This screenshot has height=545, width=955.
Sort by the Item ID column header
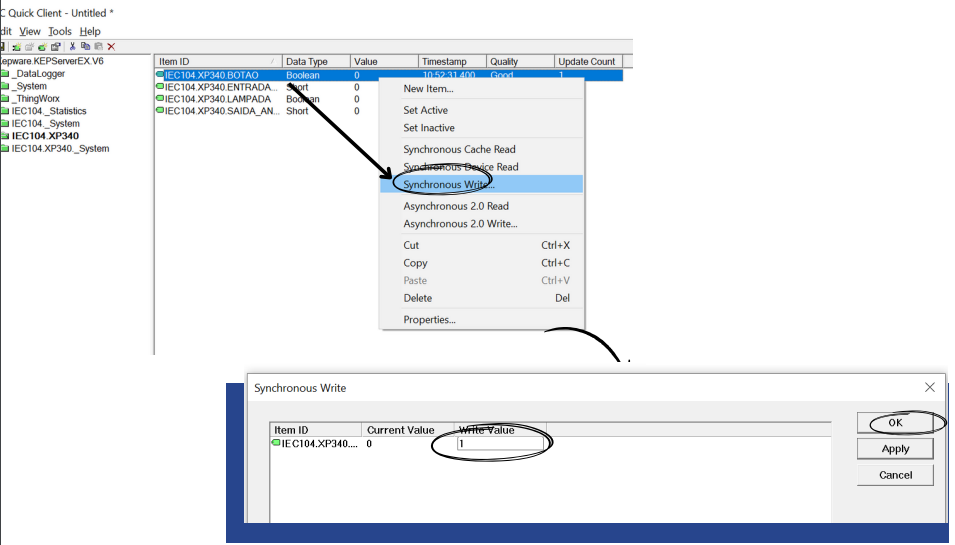coord(217,62)
